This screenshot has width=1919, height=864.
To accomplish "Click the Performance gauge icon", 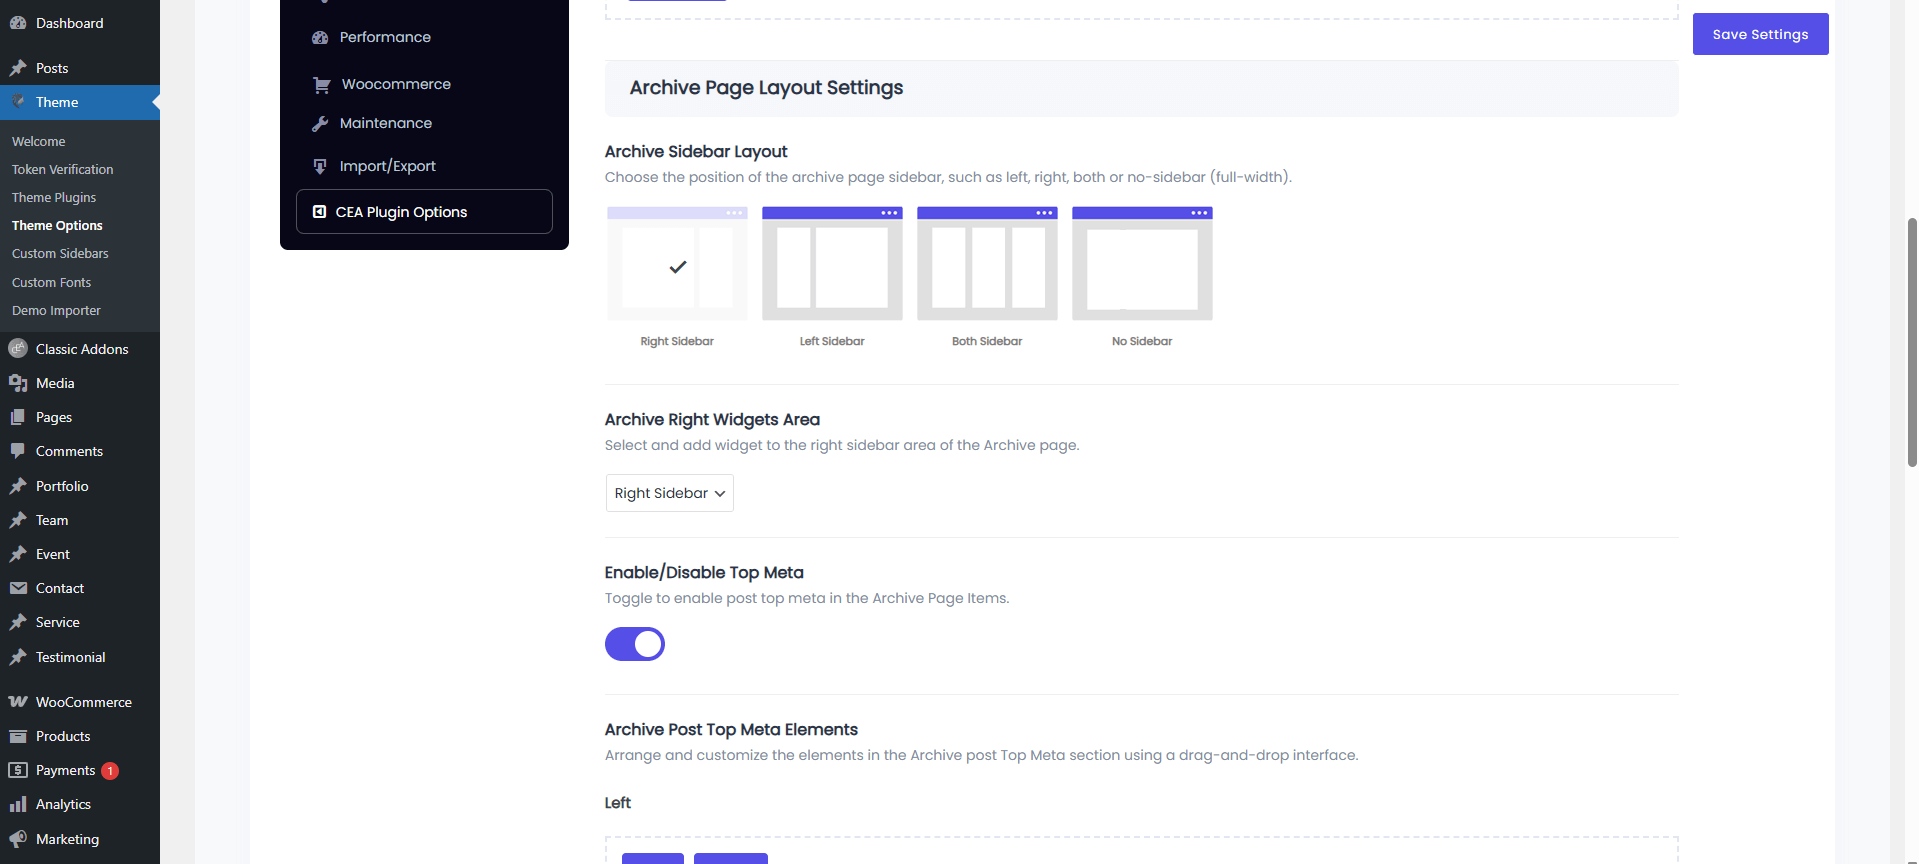I will (x=320, y=38).
